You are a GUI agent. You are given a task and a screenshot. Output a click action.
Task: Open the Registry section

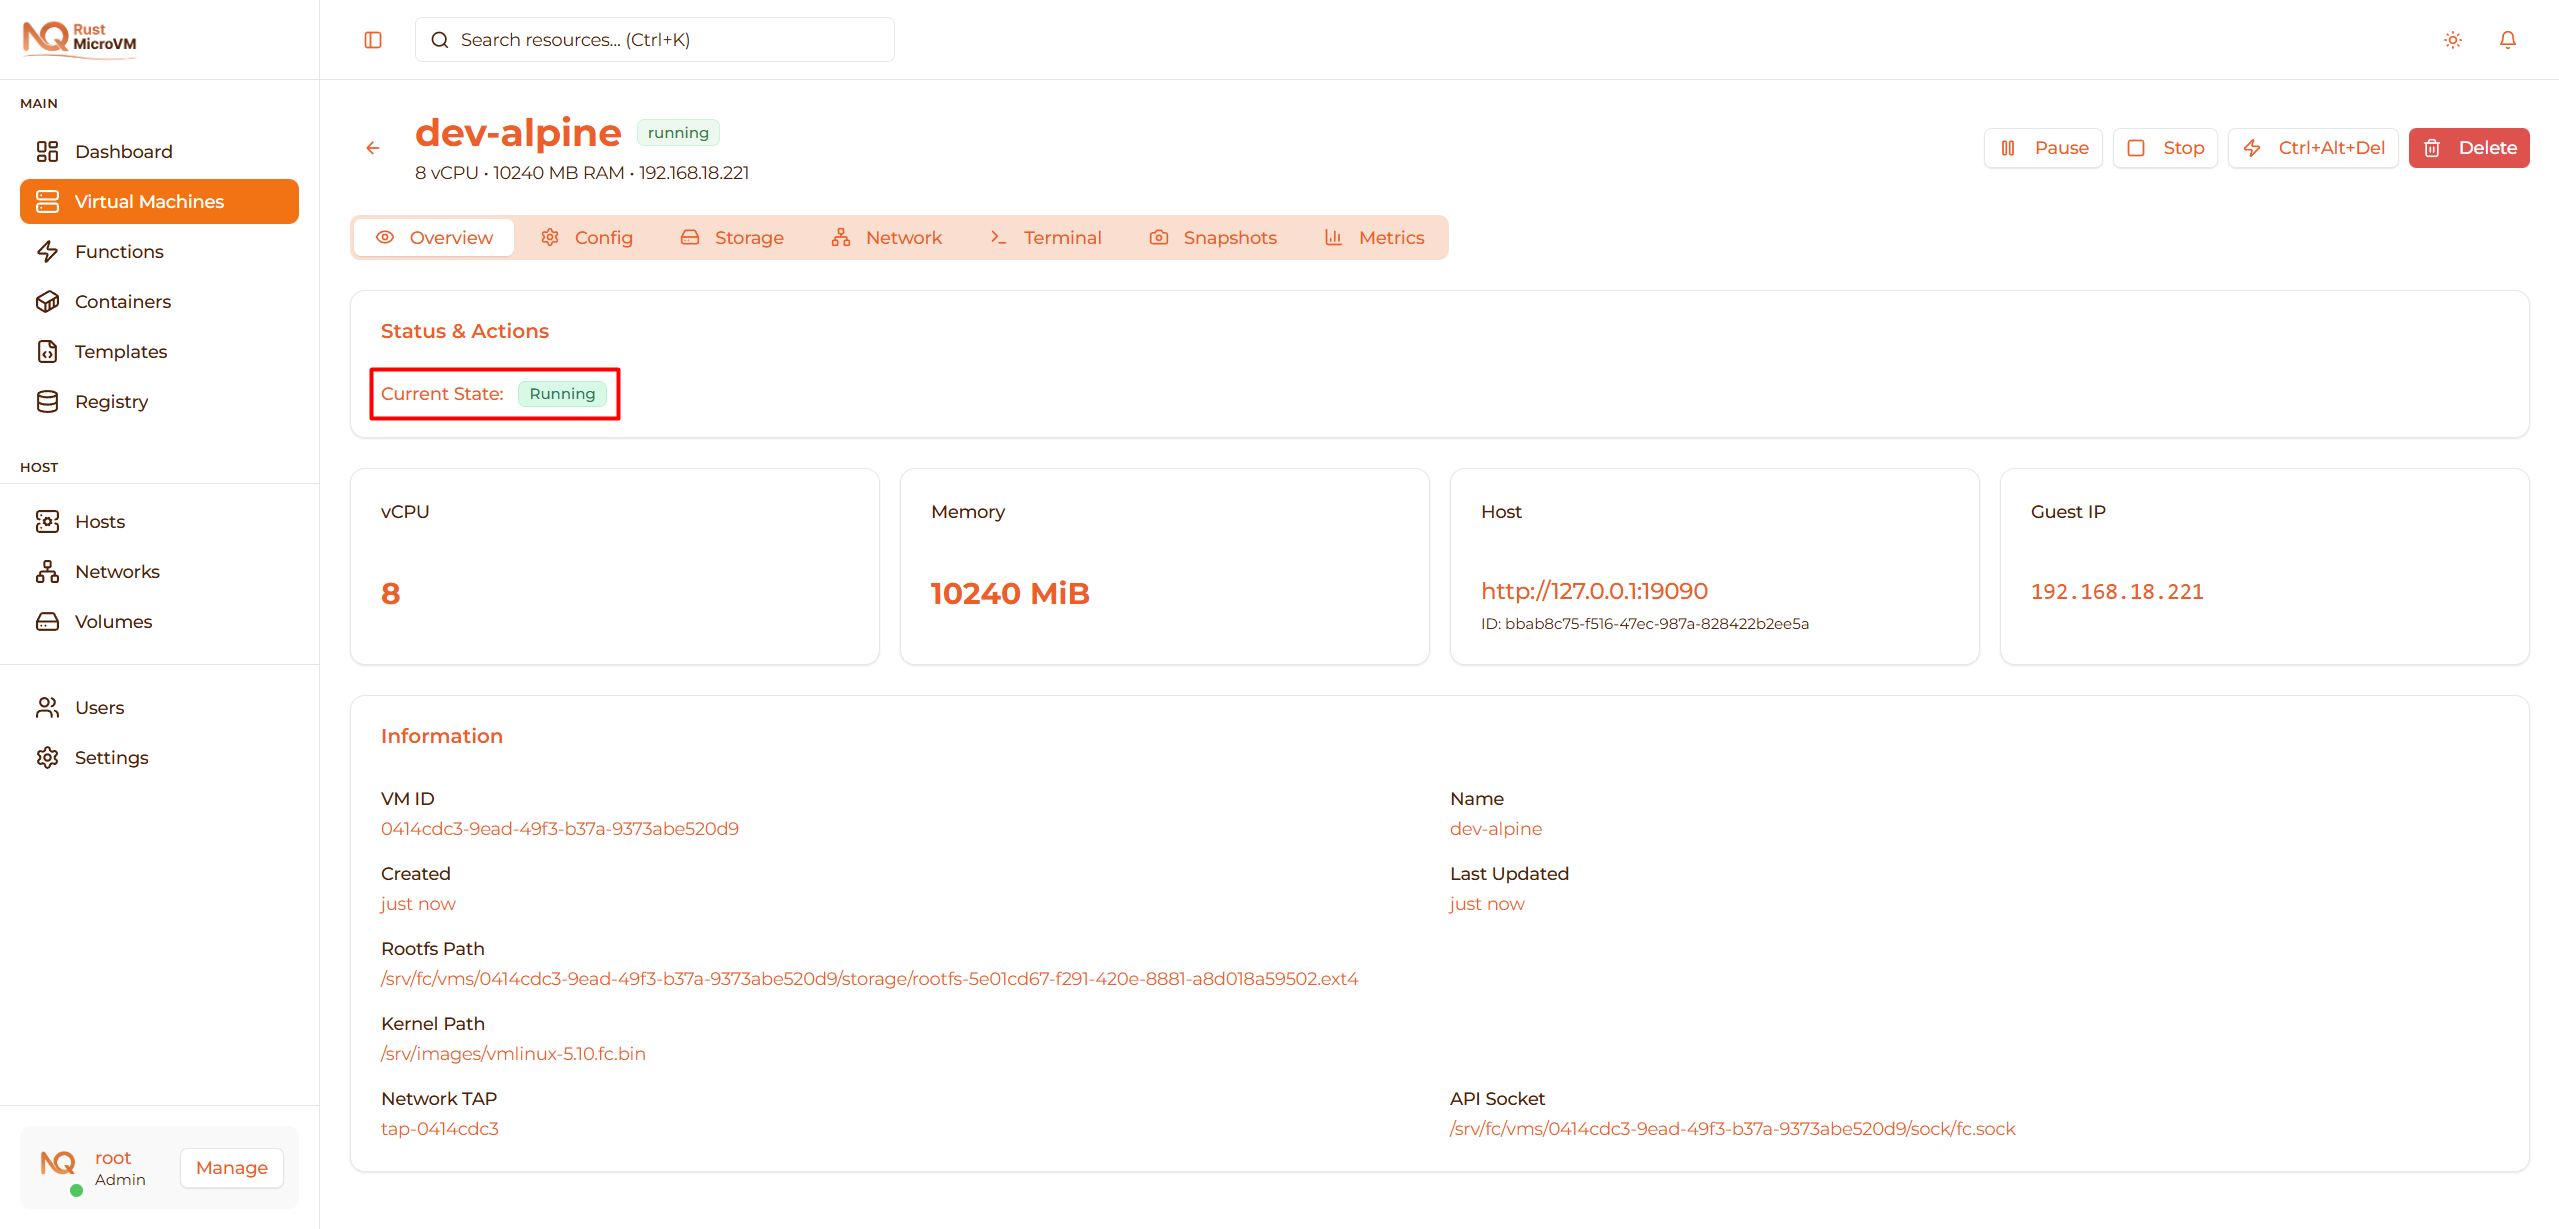tap(113, 401)
